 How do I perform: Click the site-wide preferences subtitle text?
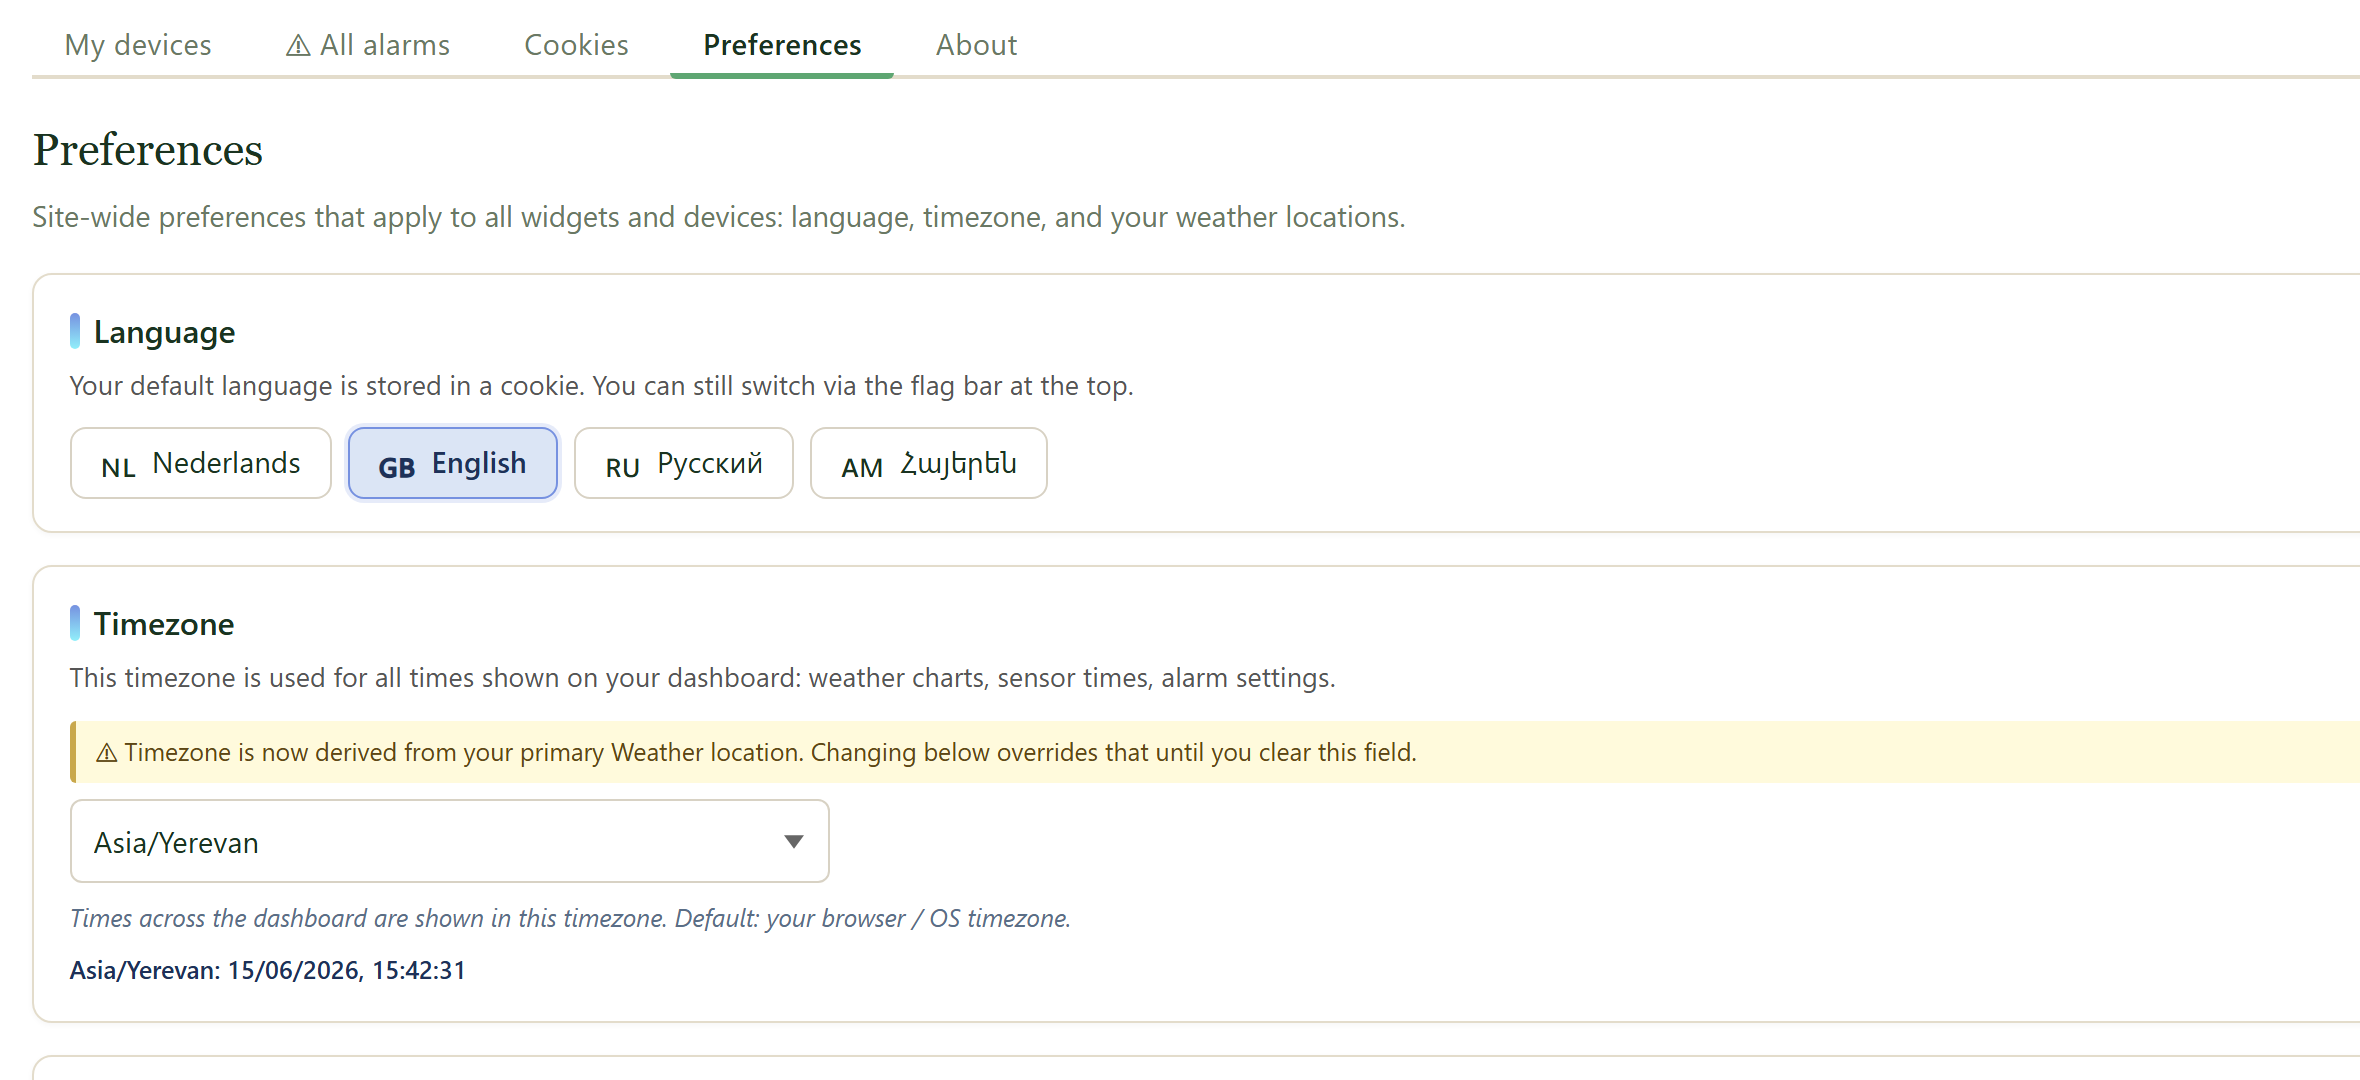pos(719,217)
